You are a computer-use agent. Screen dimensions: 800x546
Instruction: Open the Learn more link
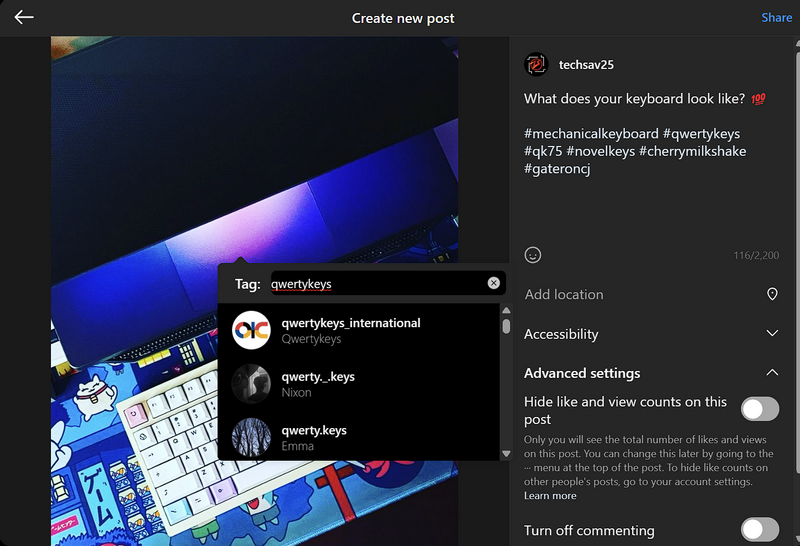[550, 496]
